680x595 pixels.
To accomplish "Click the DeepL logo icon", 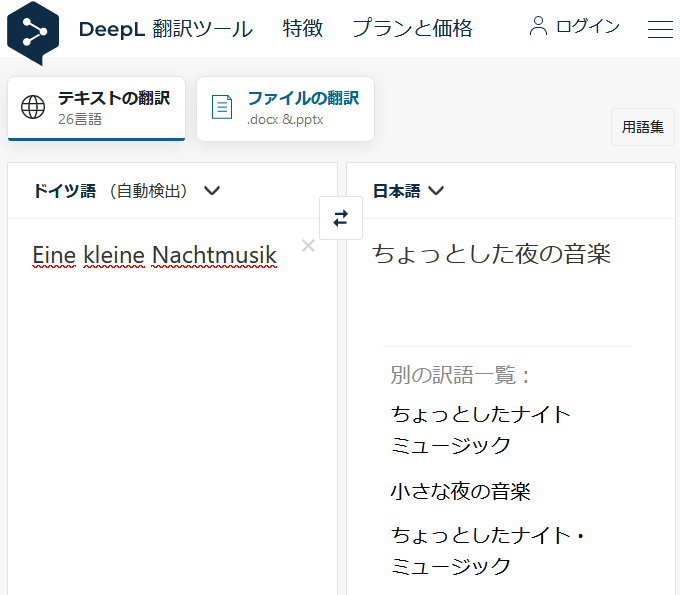I will pyautogui.click(x=33, y=33).
